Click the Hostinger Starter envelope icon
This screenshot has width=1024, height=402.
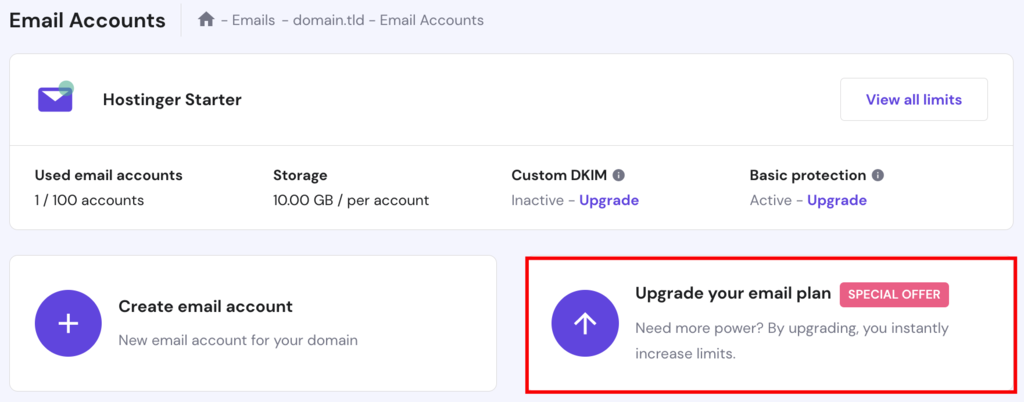pos(55,98)
